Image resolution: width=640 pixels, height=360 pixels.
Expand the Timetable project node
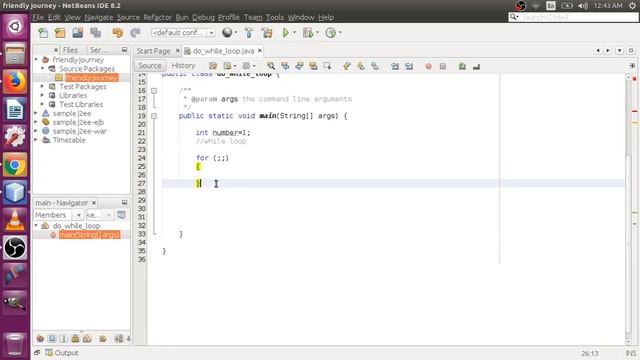[x=36, y=140]
